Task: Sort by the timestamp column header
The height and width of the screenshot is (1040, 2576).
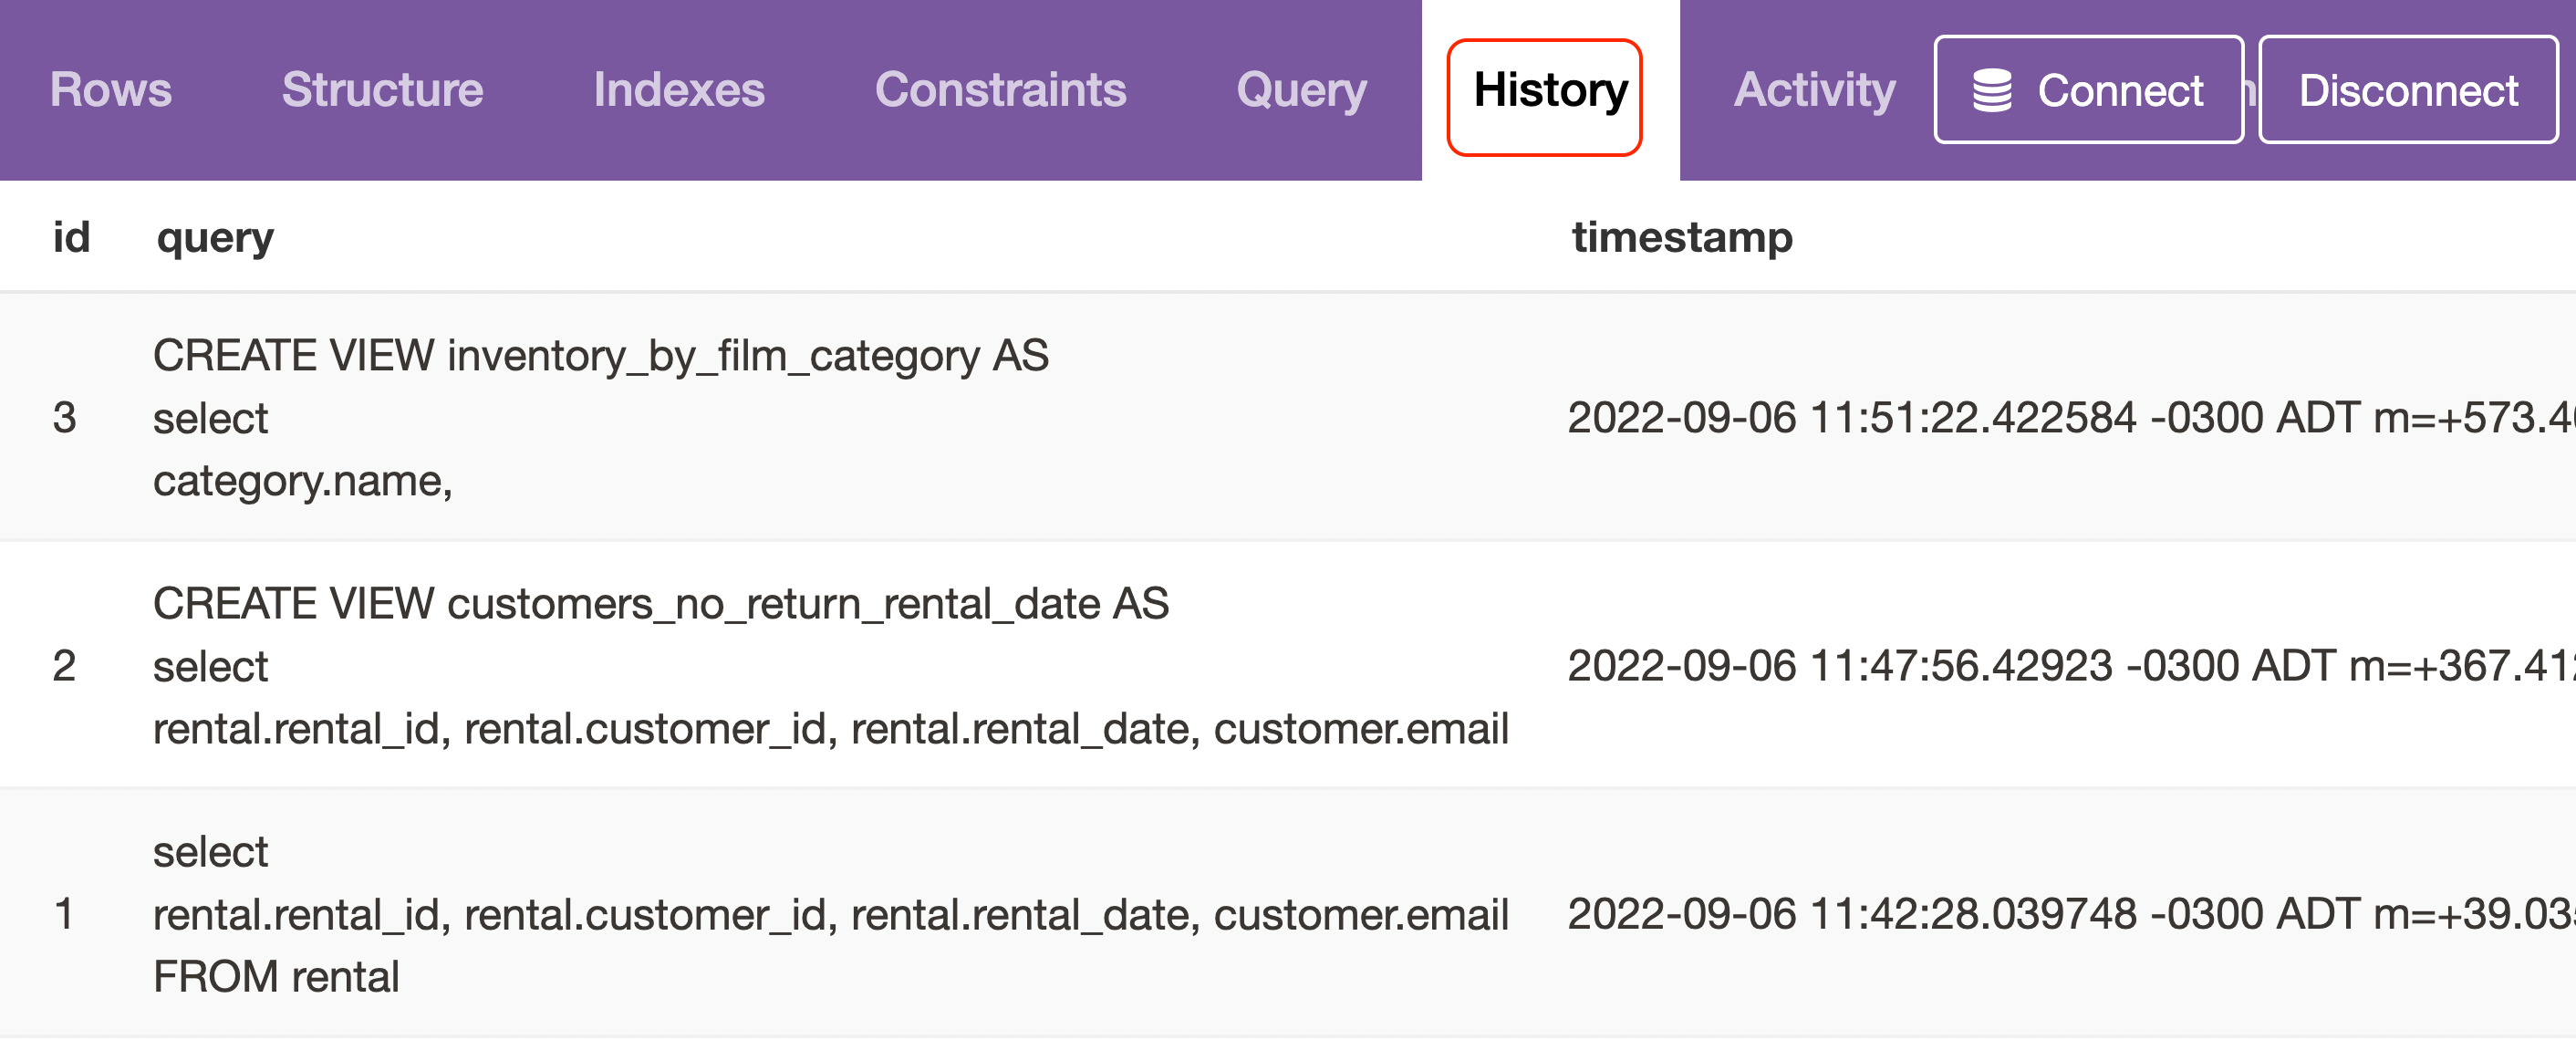Action: click(x=1682, y=236)
